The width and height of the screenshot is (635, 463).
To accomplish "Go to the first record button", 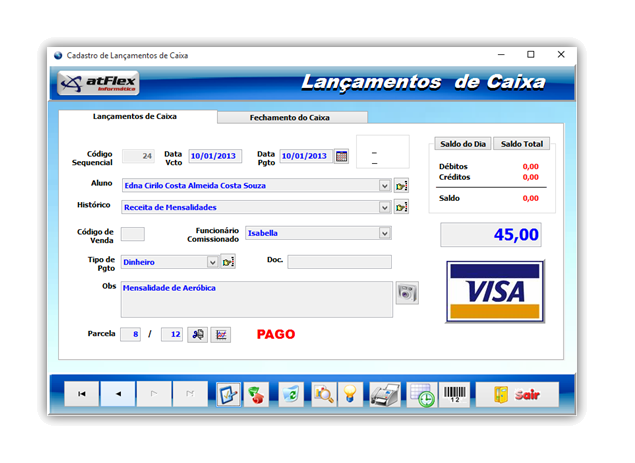I will pyautogui.click(x=81, y=394).
